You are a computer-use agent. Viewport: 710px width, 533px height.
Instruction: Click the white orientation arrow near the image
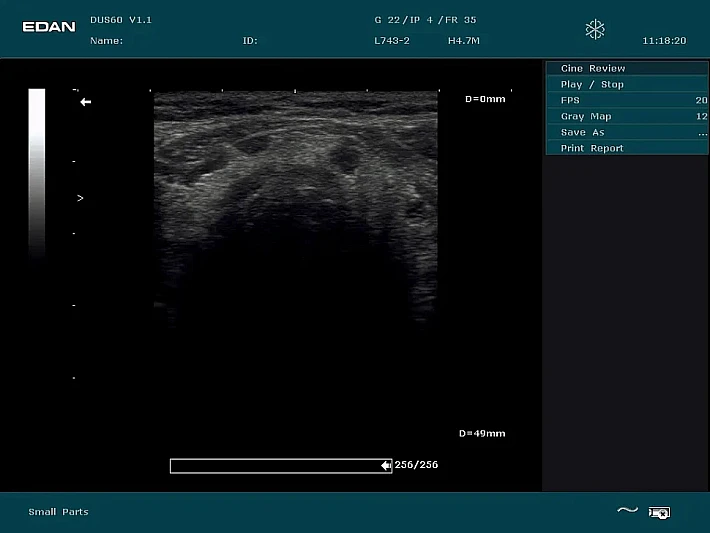[86, 102]
